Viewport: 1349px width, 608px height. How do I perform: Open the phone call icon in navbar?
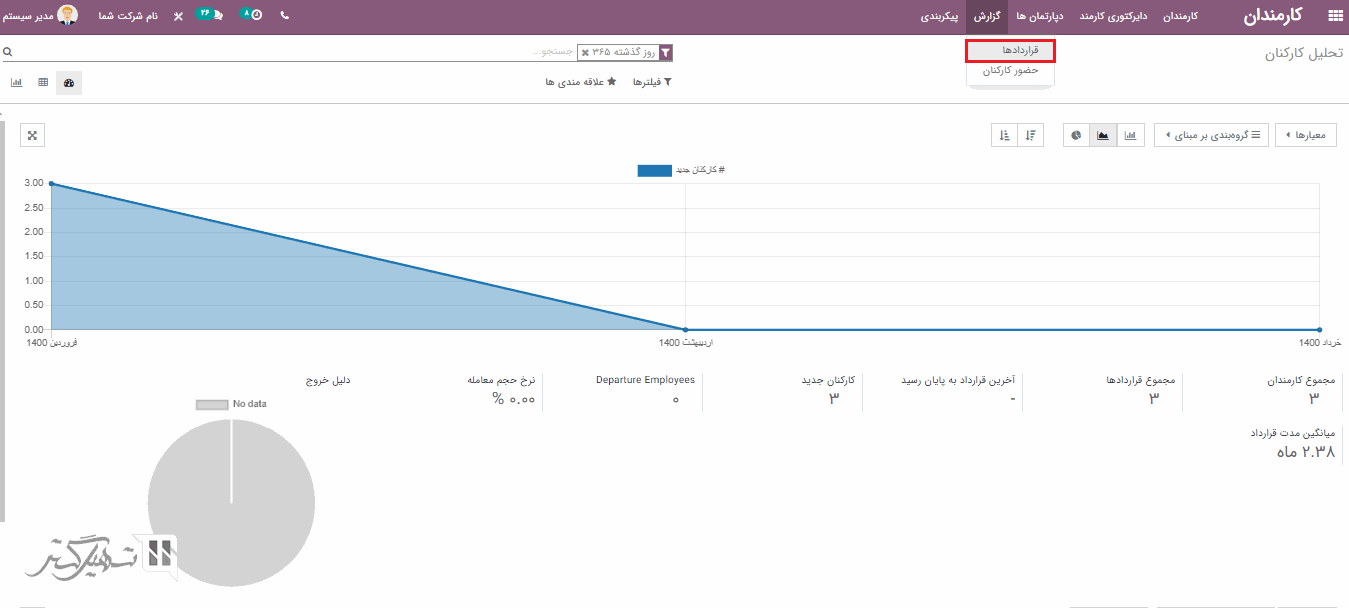tap(285, 16)
